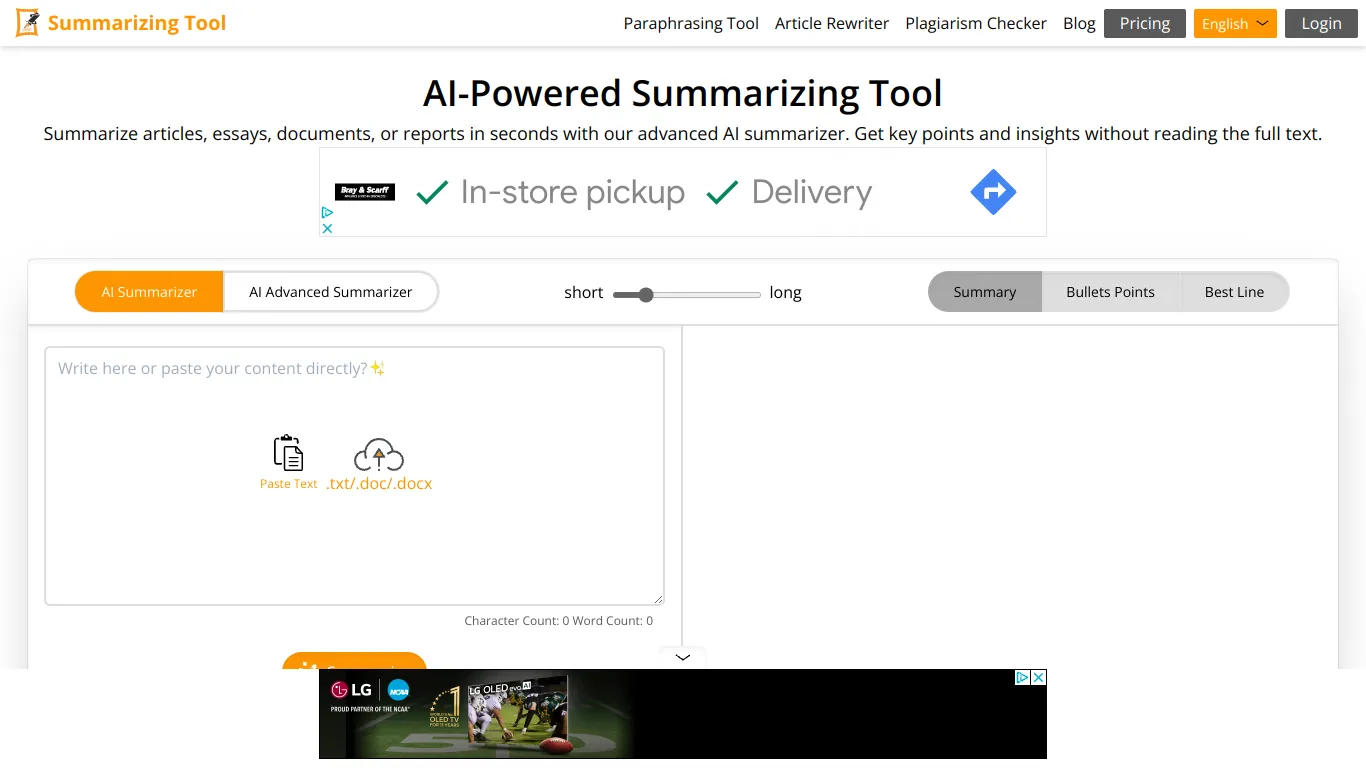Open the Pricing page

[1144, 23]
